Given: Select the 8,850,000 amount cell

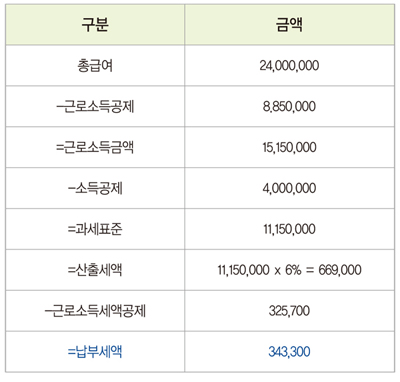Looking at the screenshot, I should point(289,107).
